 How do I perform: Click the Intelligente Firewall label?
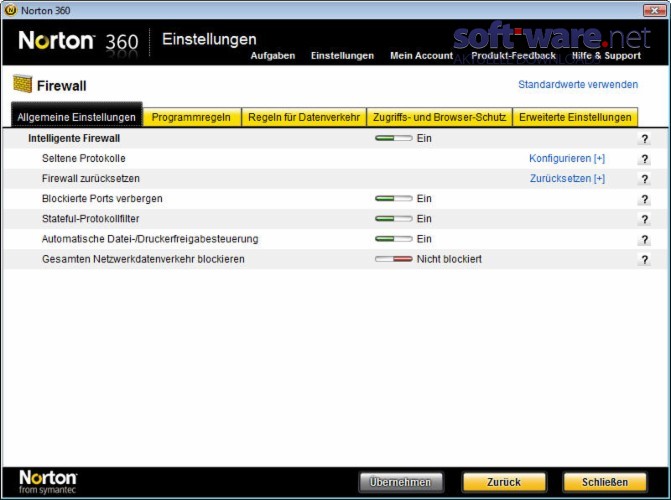[x=74, y=138]
